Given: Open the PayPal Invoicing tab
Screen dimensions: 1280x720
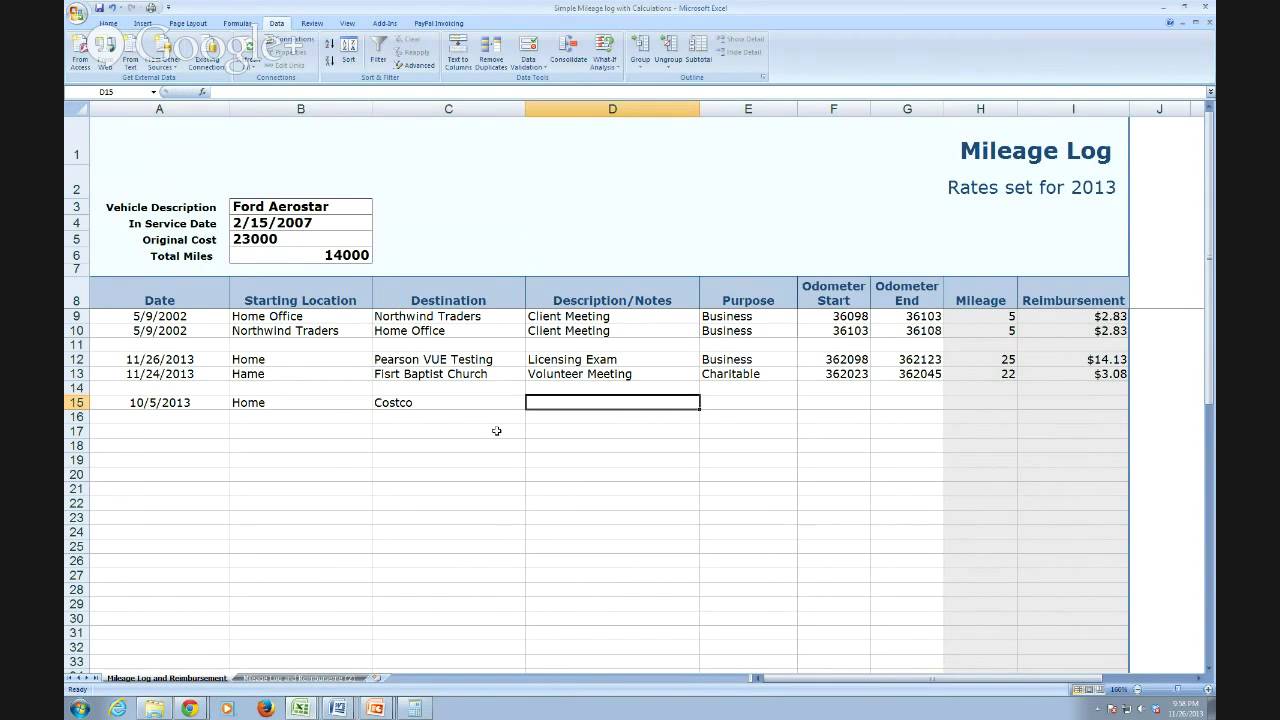Looking at the screenshot, I should pyautogui.click(x=439, y=23).
